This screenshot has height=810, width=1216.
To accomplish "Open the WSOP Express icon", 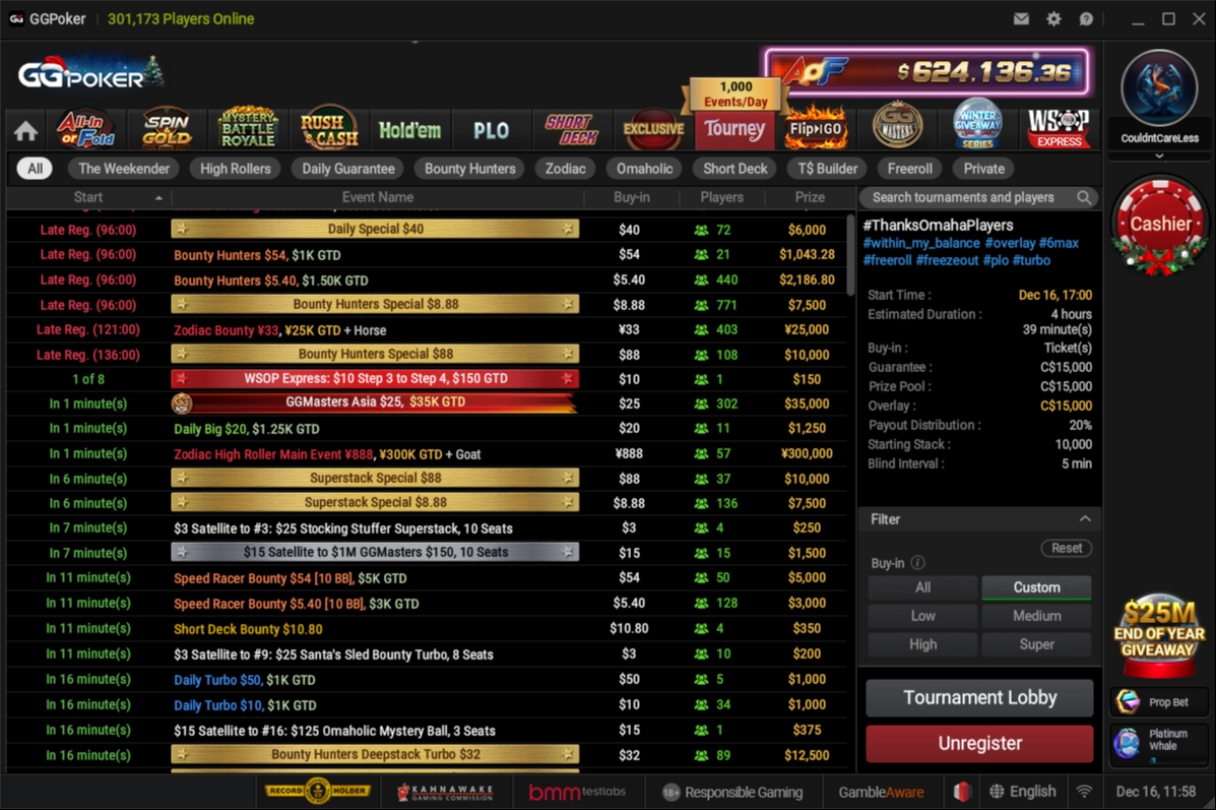I will point(1059,128).
